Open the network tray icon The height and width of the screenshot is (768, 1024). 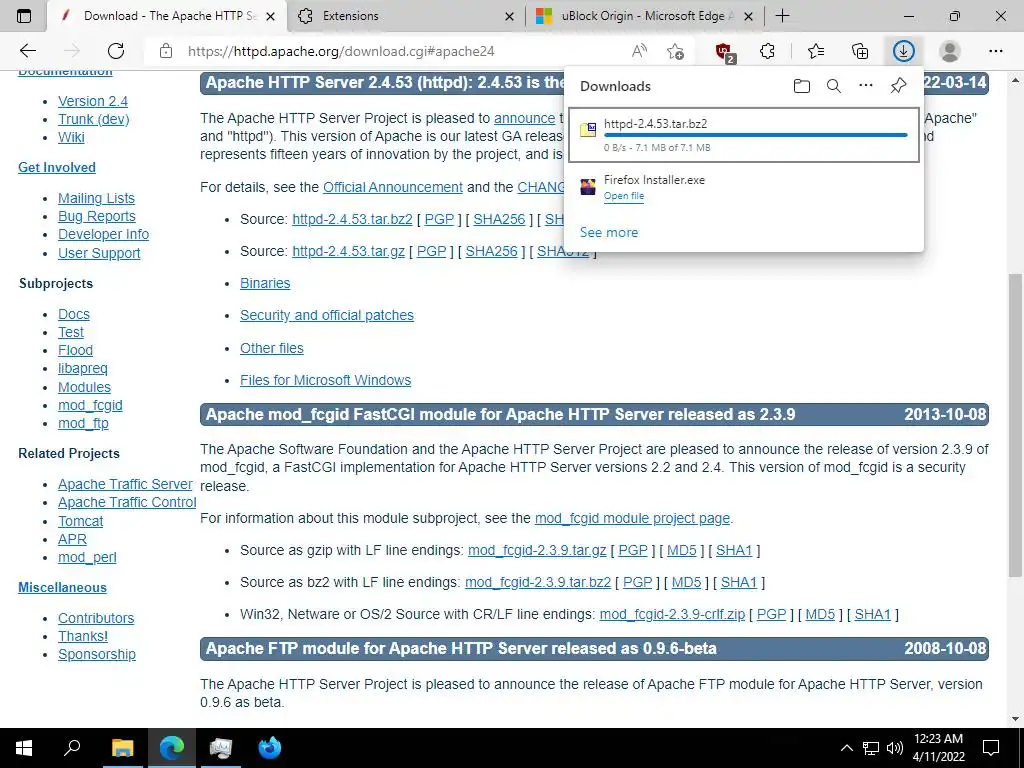click(x=871, y=748)
